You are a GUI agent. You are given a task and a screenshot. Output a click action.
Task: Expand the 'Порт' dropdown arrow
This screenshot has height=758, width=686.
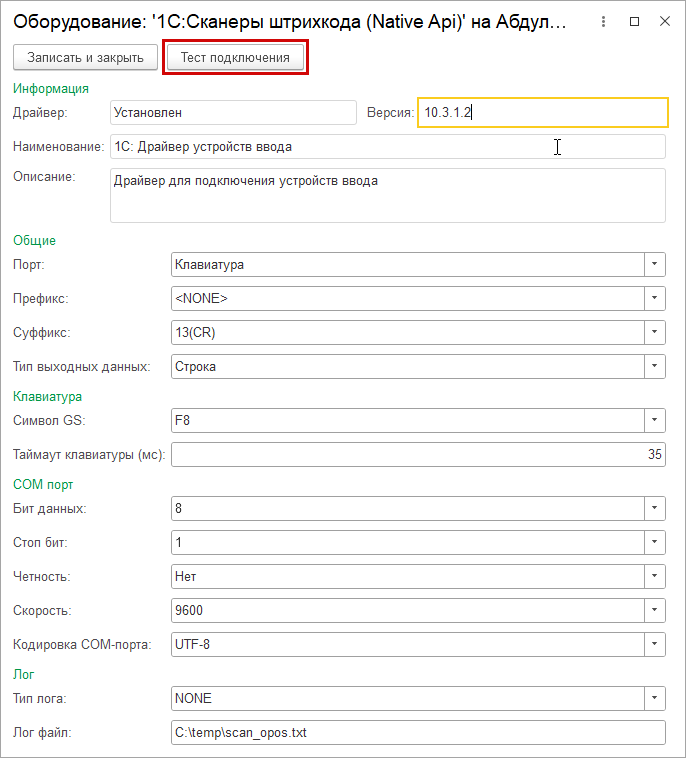coord(654,265)
